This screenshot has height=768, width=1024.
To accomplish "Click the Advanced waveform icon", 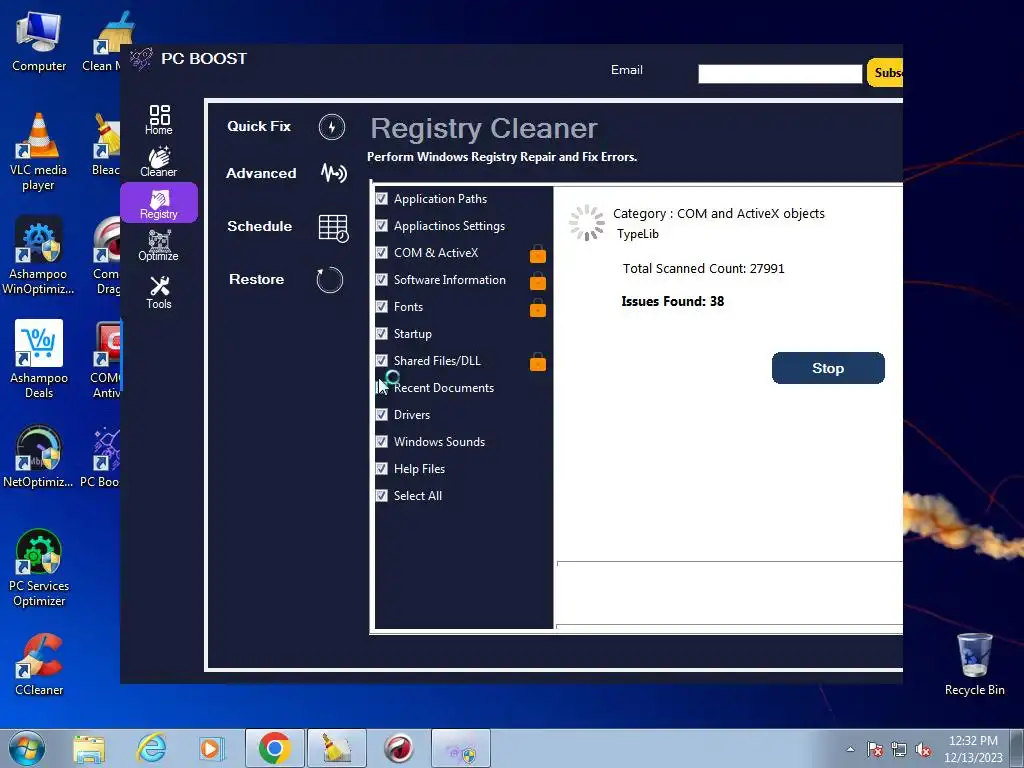I will pyautogui.click(x=333, y=173).
